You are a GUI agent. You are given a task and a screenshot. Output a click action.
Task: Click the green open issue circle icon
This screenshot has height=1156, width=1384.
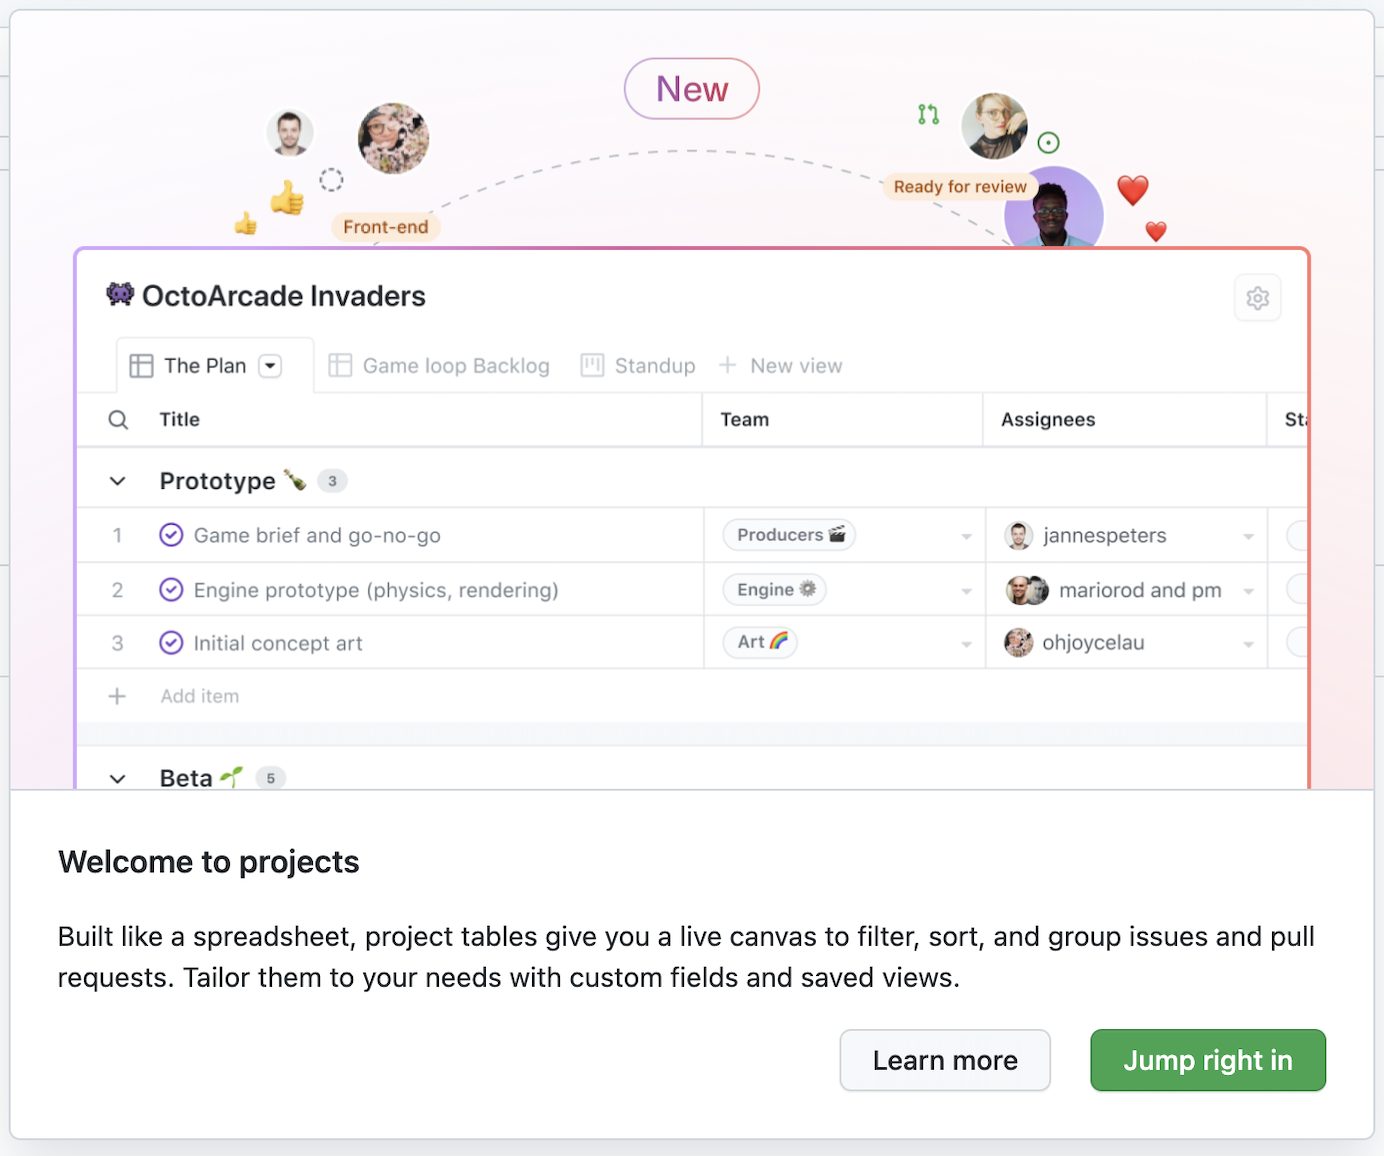(1048, 143)
